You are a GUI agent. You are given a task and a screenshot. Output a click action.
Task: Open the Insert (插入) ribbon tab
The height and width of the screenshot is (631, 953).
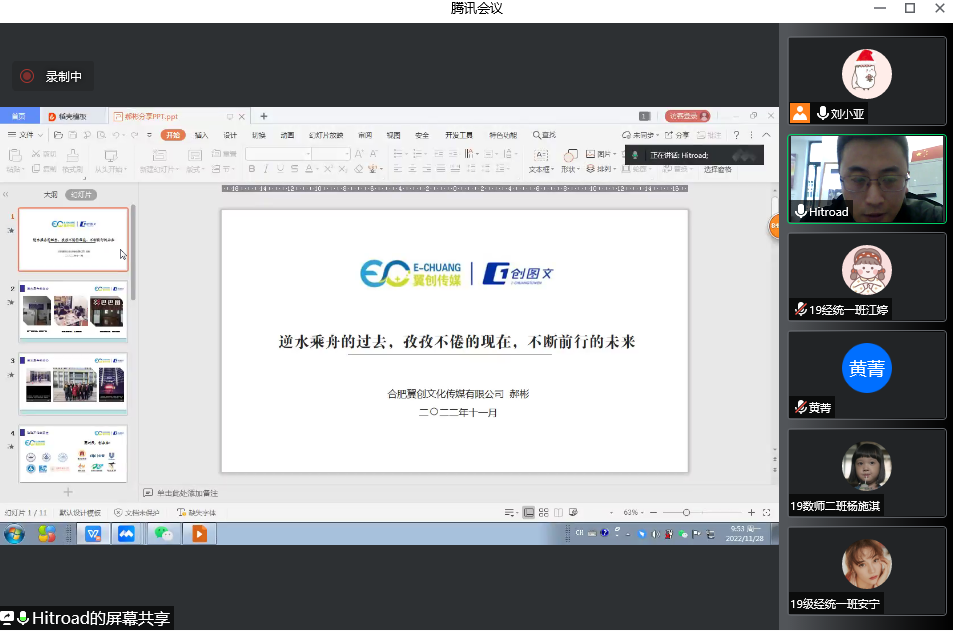point(201,135)
